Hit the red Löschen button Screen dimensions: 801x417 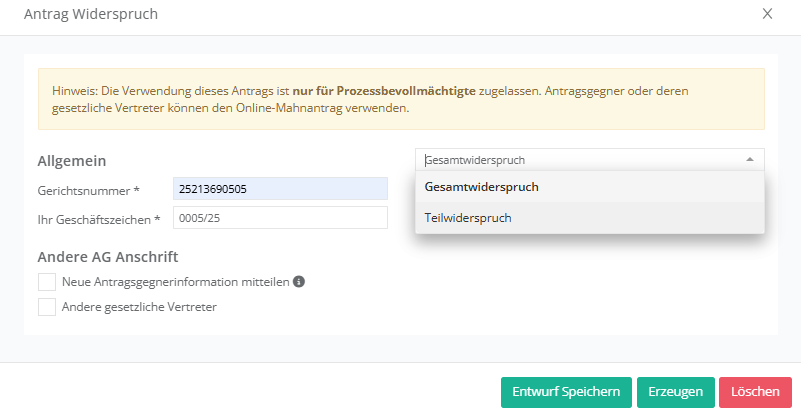(x=755, y=392)
